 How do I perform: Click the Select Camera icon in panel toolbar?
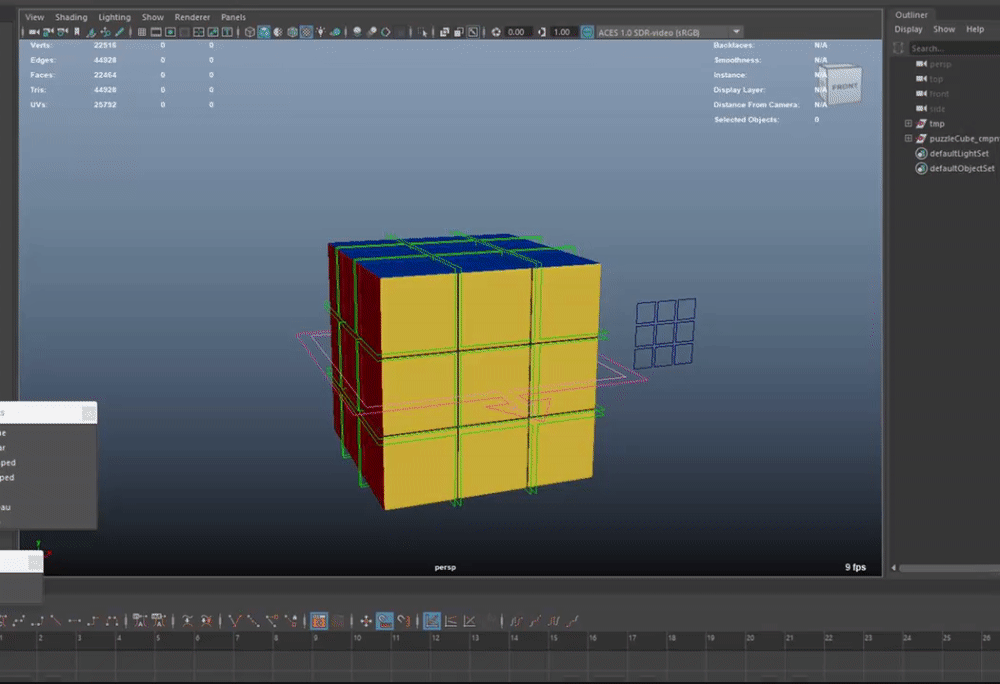(33, 32)
